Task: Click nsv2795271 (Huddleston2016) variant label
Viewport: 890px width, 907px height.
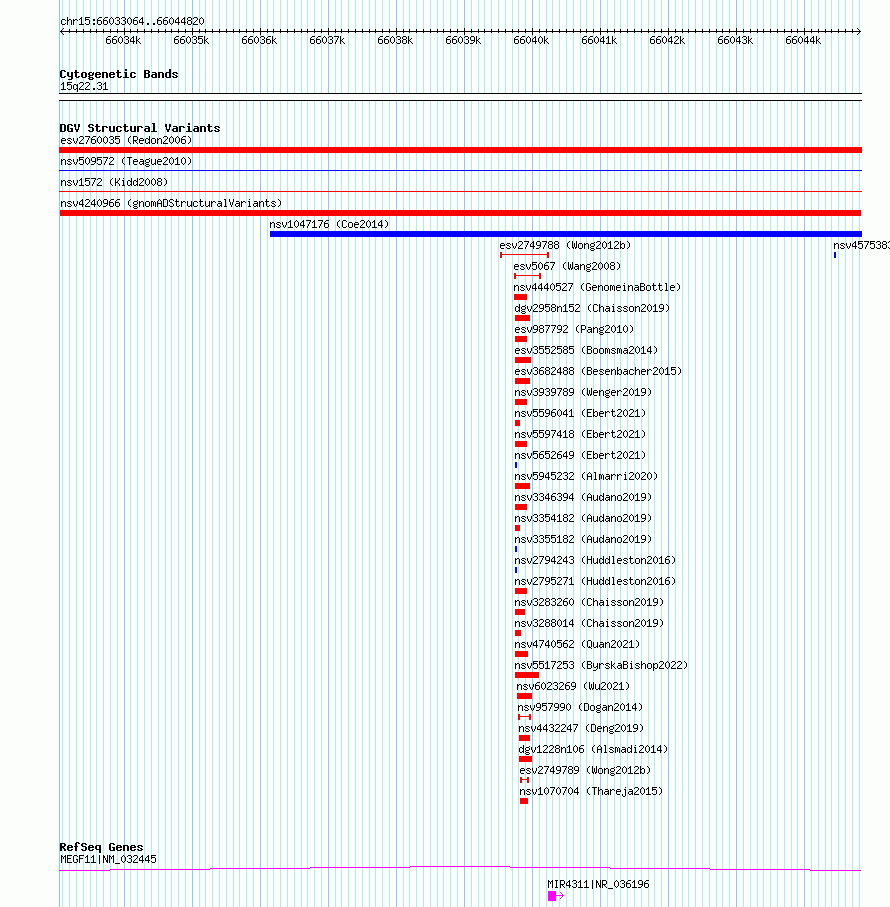Action: coord(595,581)
